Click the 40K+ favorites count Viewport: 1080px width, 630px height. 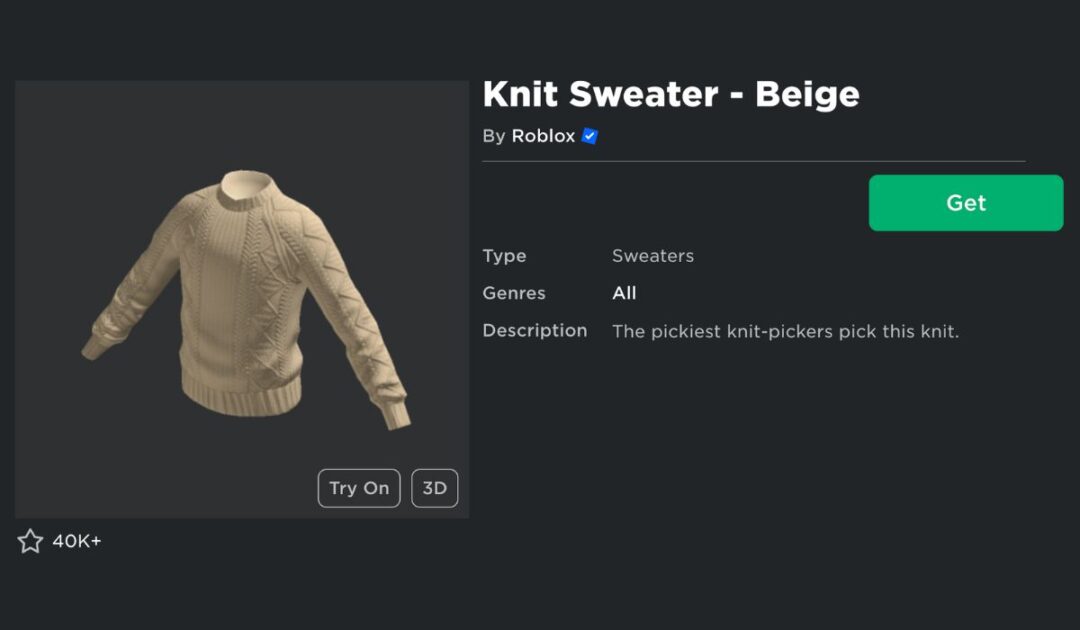pos(78,541)
